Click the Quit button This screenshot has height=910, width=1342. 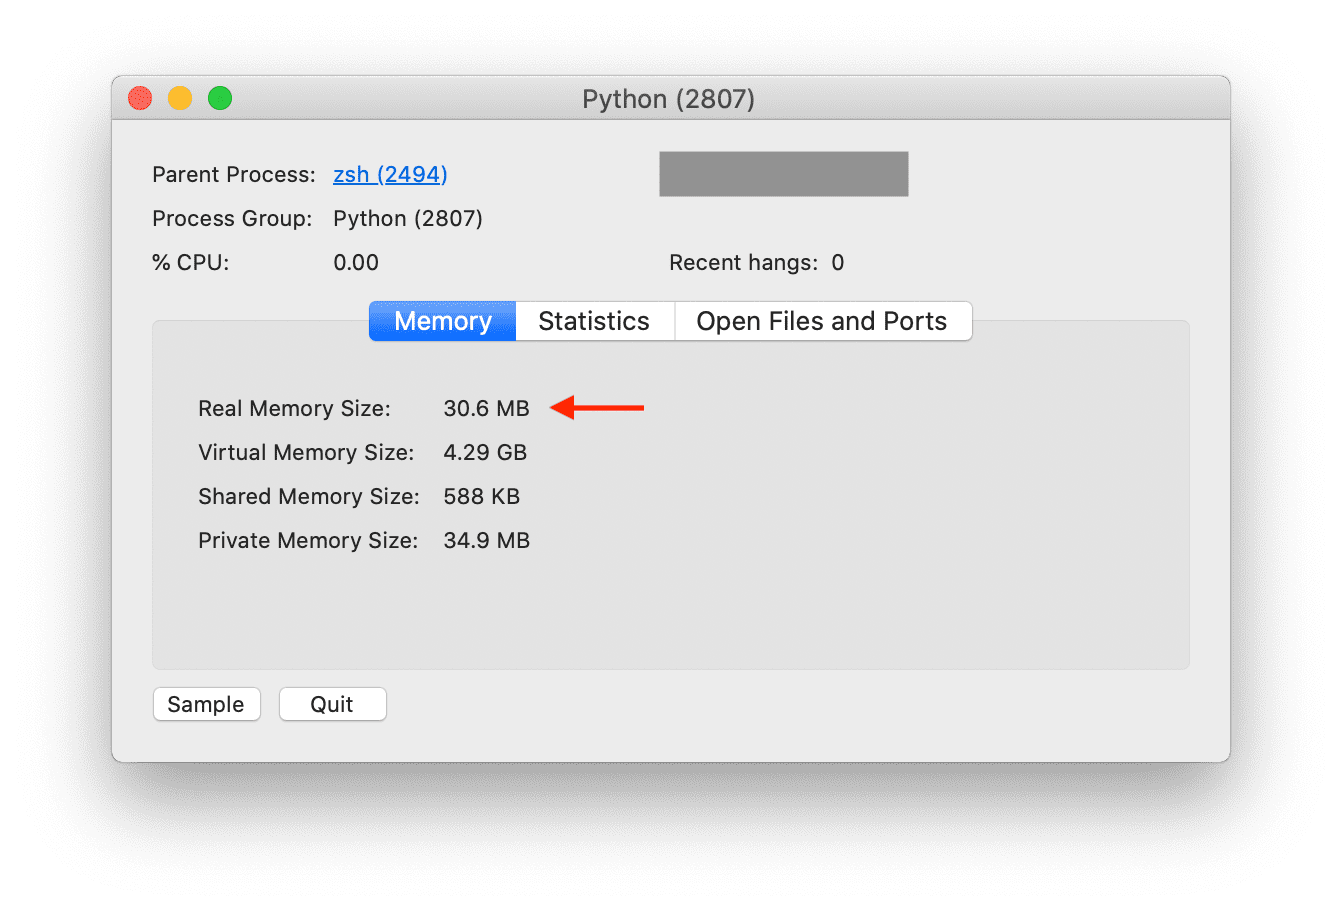point(332,704)
